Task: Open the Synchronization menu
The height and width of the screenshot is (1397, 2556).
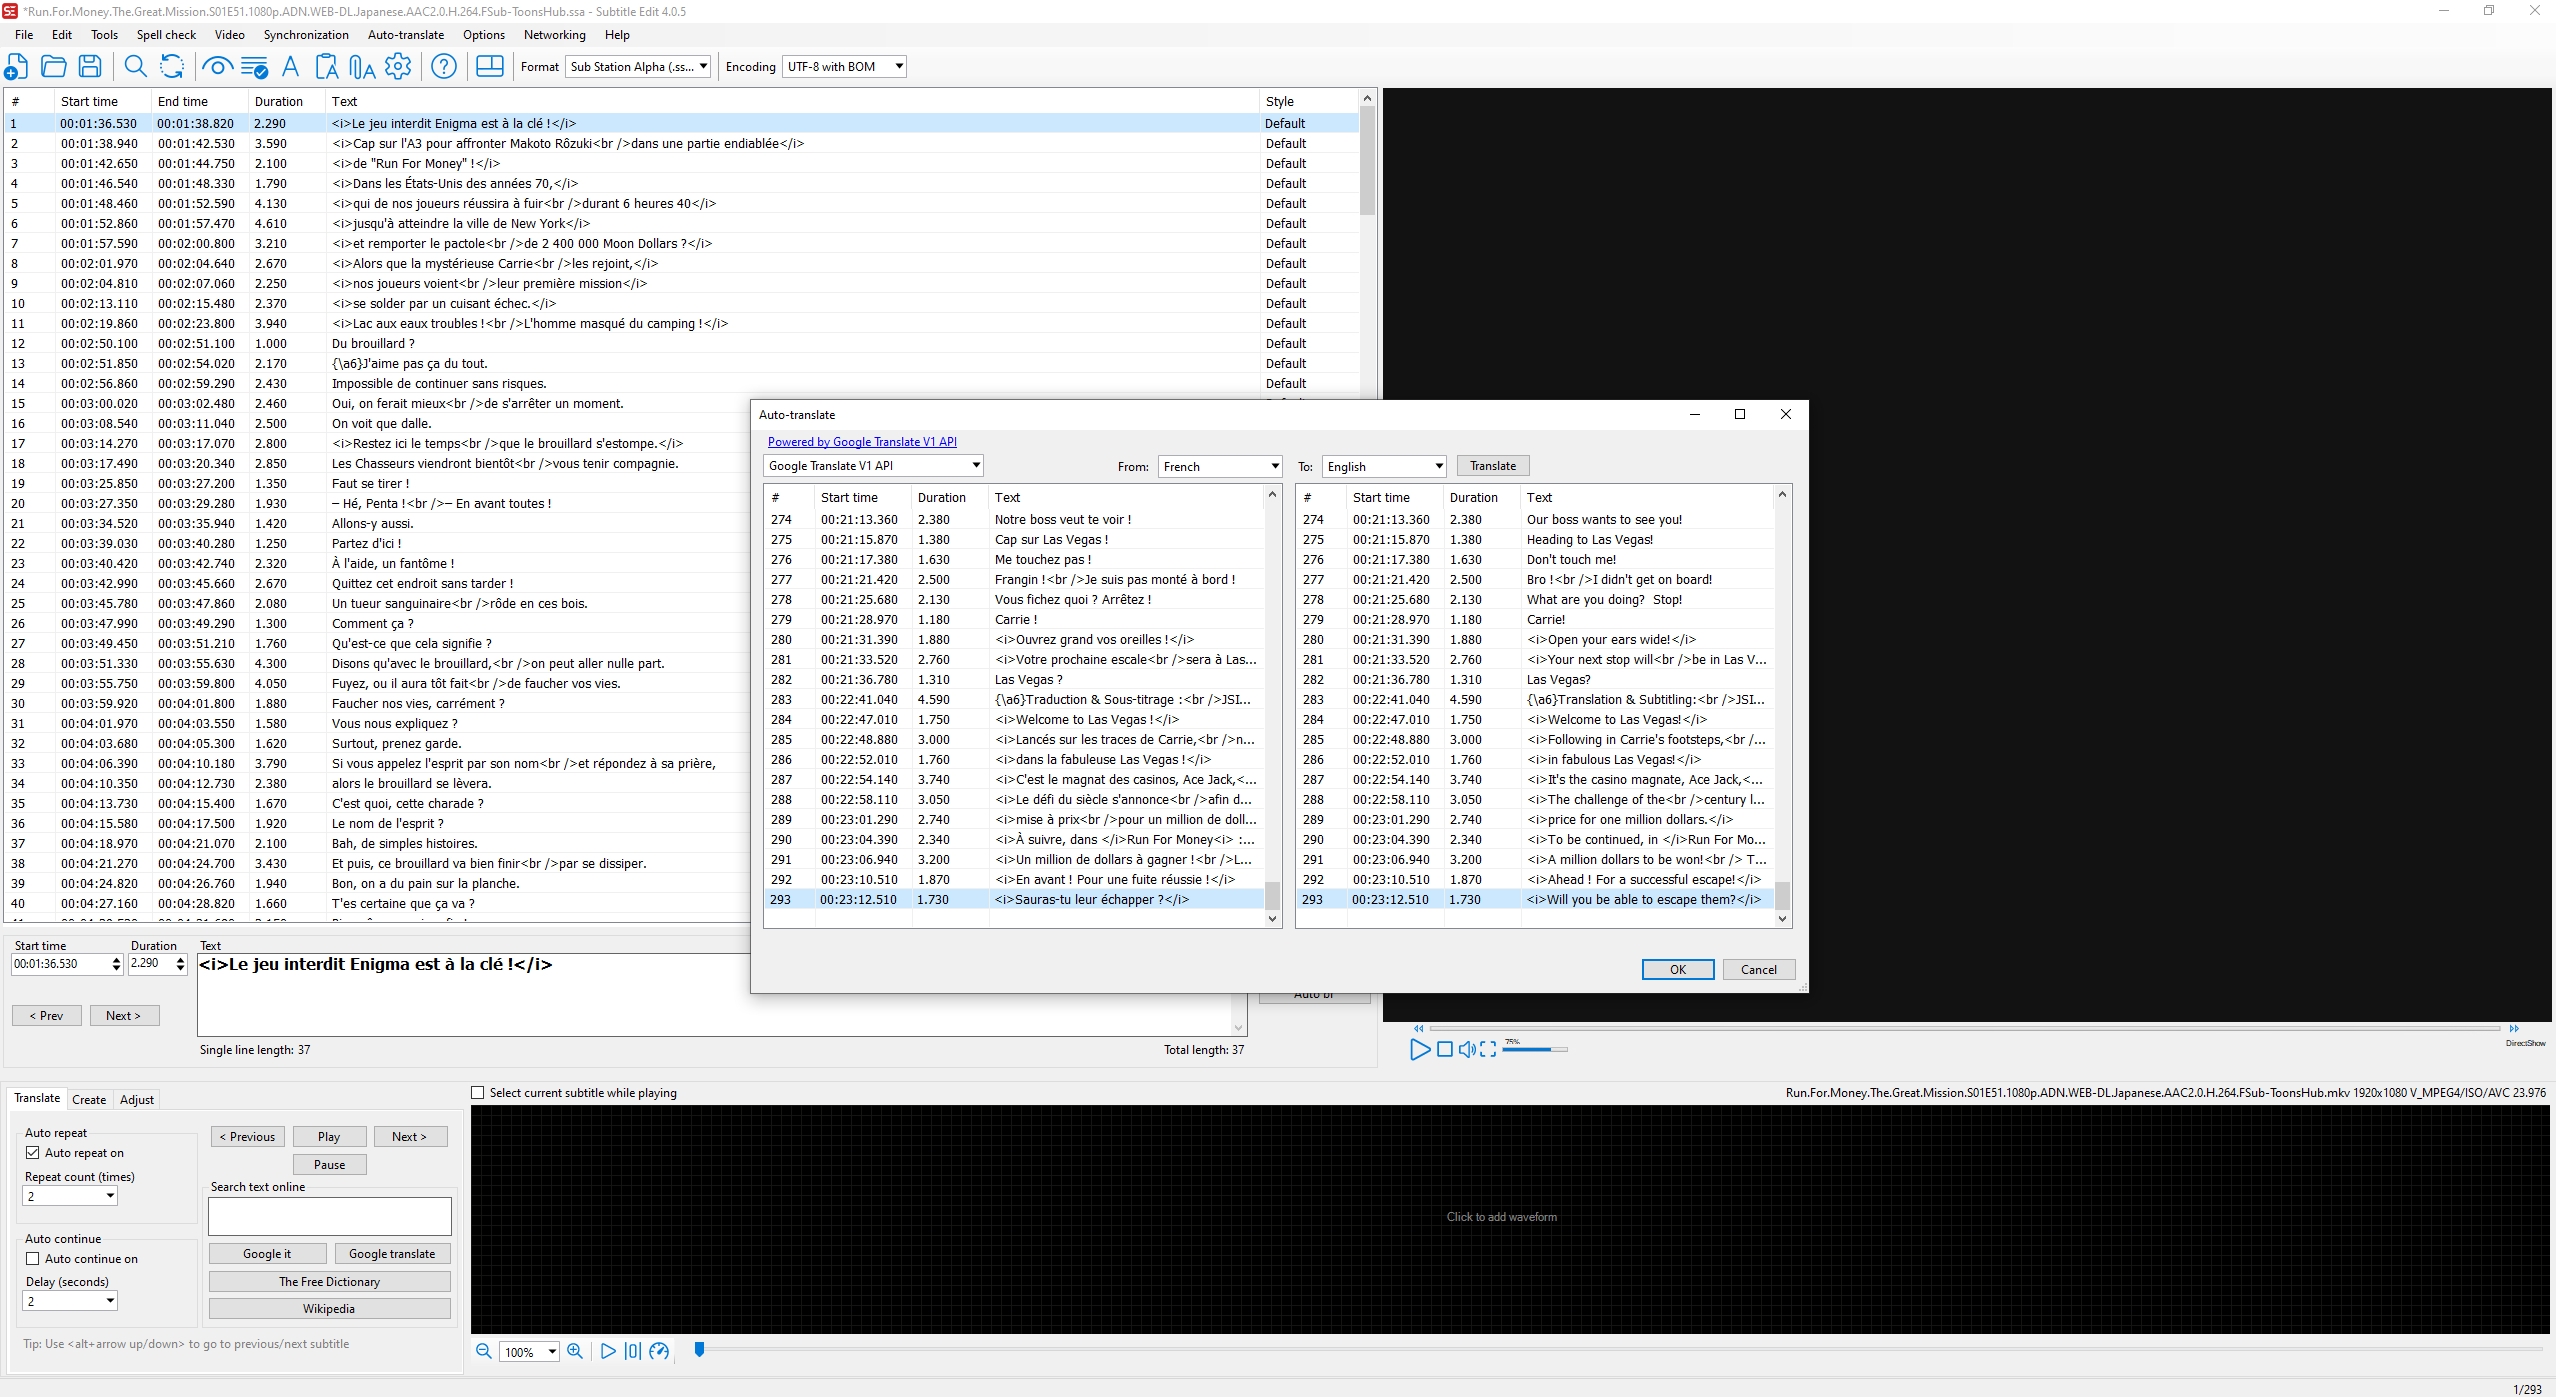Action: pos(306,35)
